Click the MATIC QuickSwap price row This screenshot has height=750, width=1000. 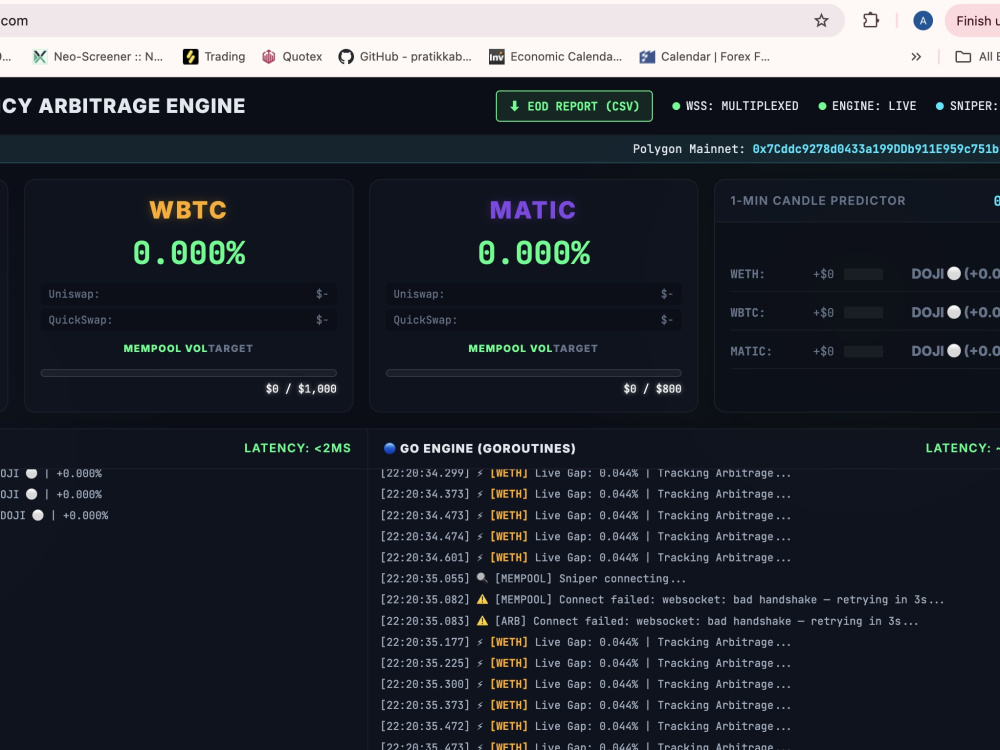534,320
